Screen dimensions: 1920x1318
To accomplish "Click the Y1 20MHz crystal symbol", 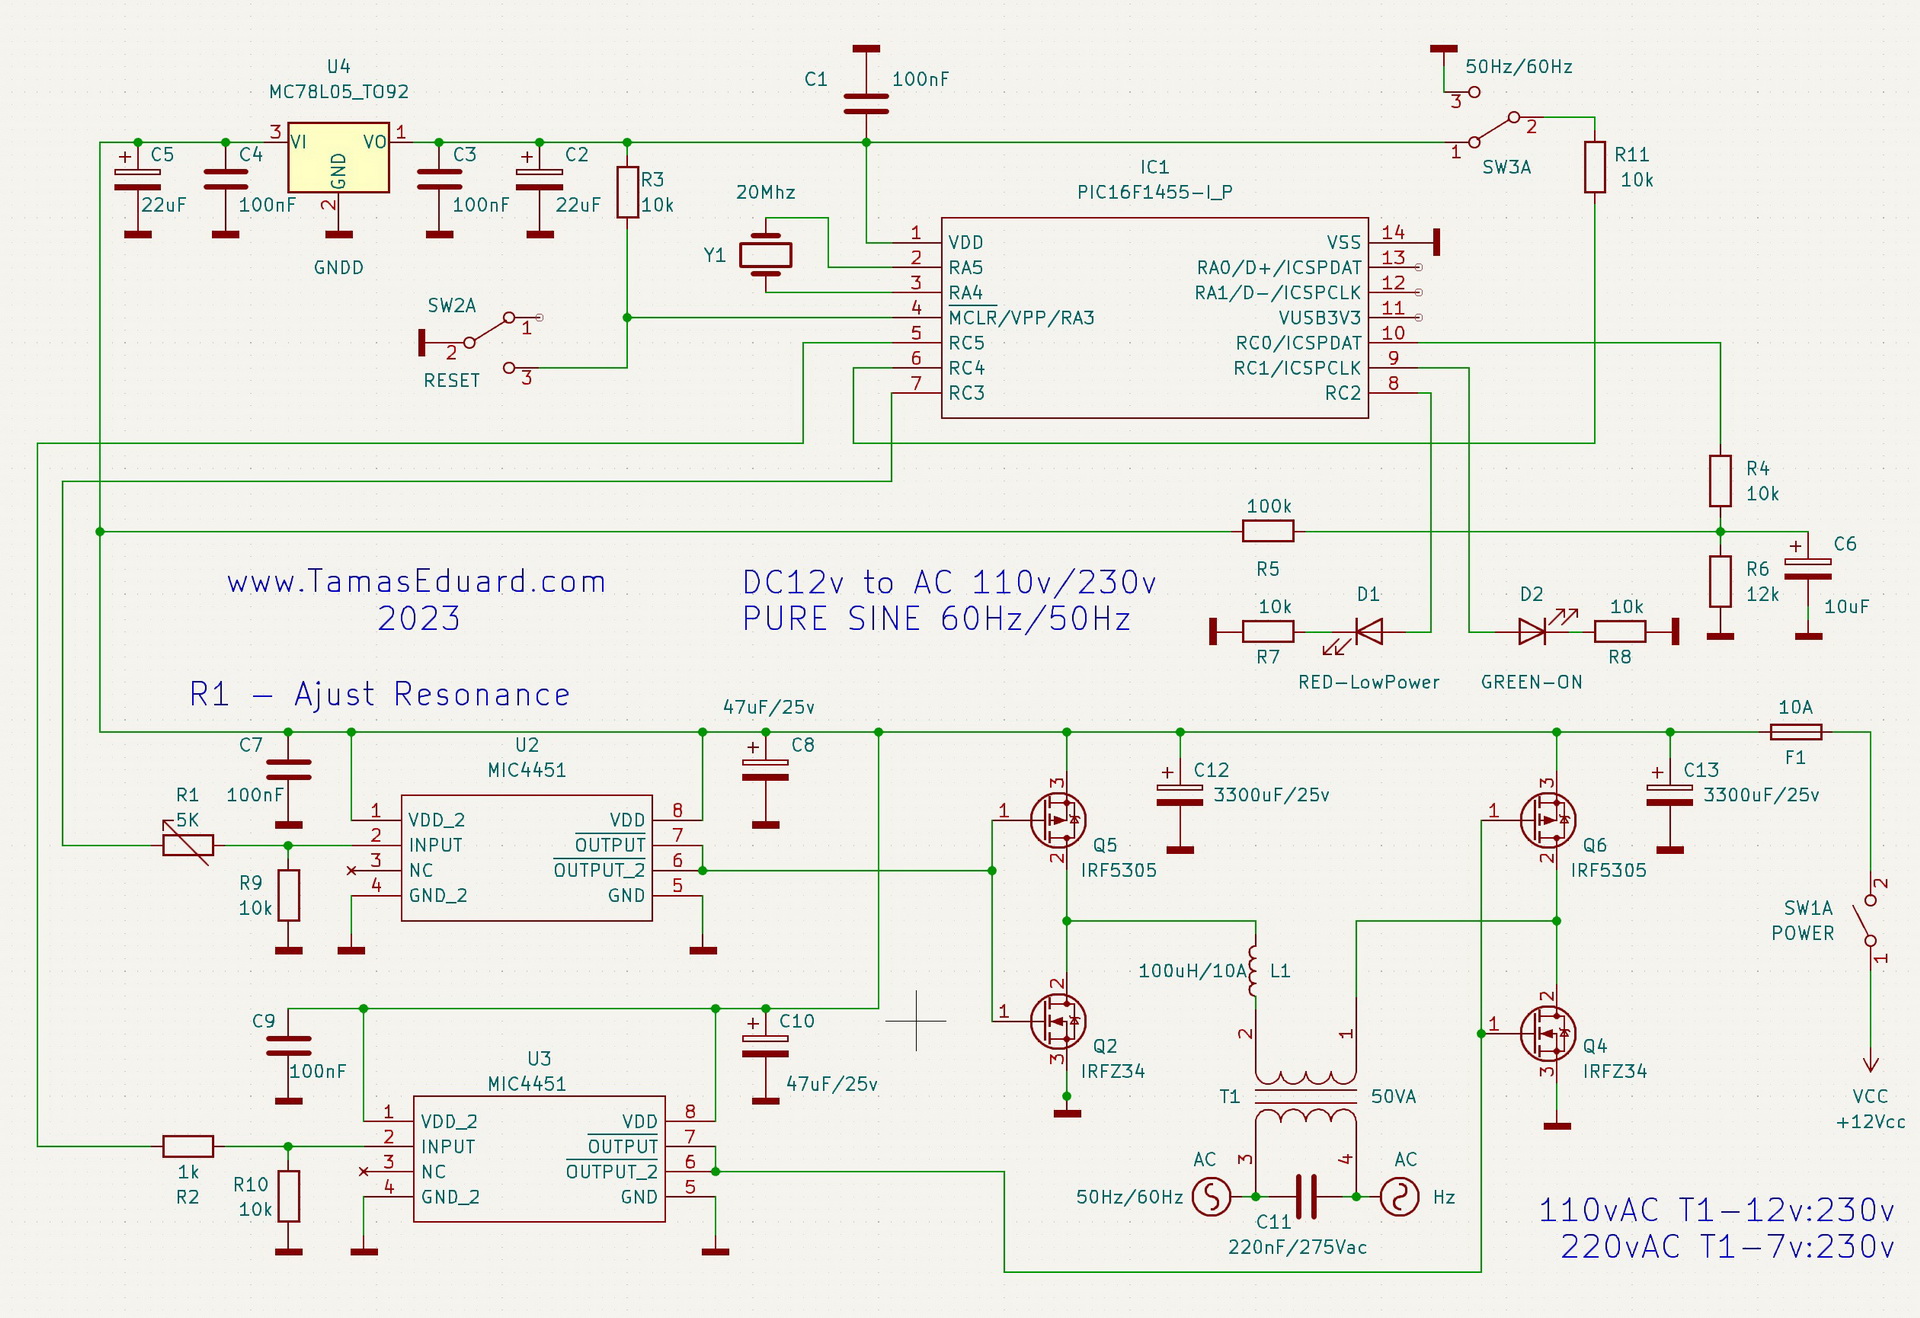I will (x=765, y=255).
